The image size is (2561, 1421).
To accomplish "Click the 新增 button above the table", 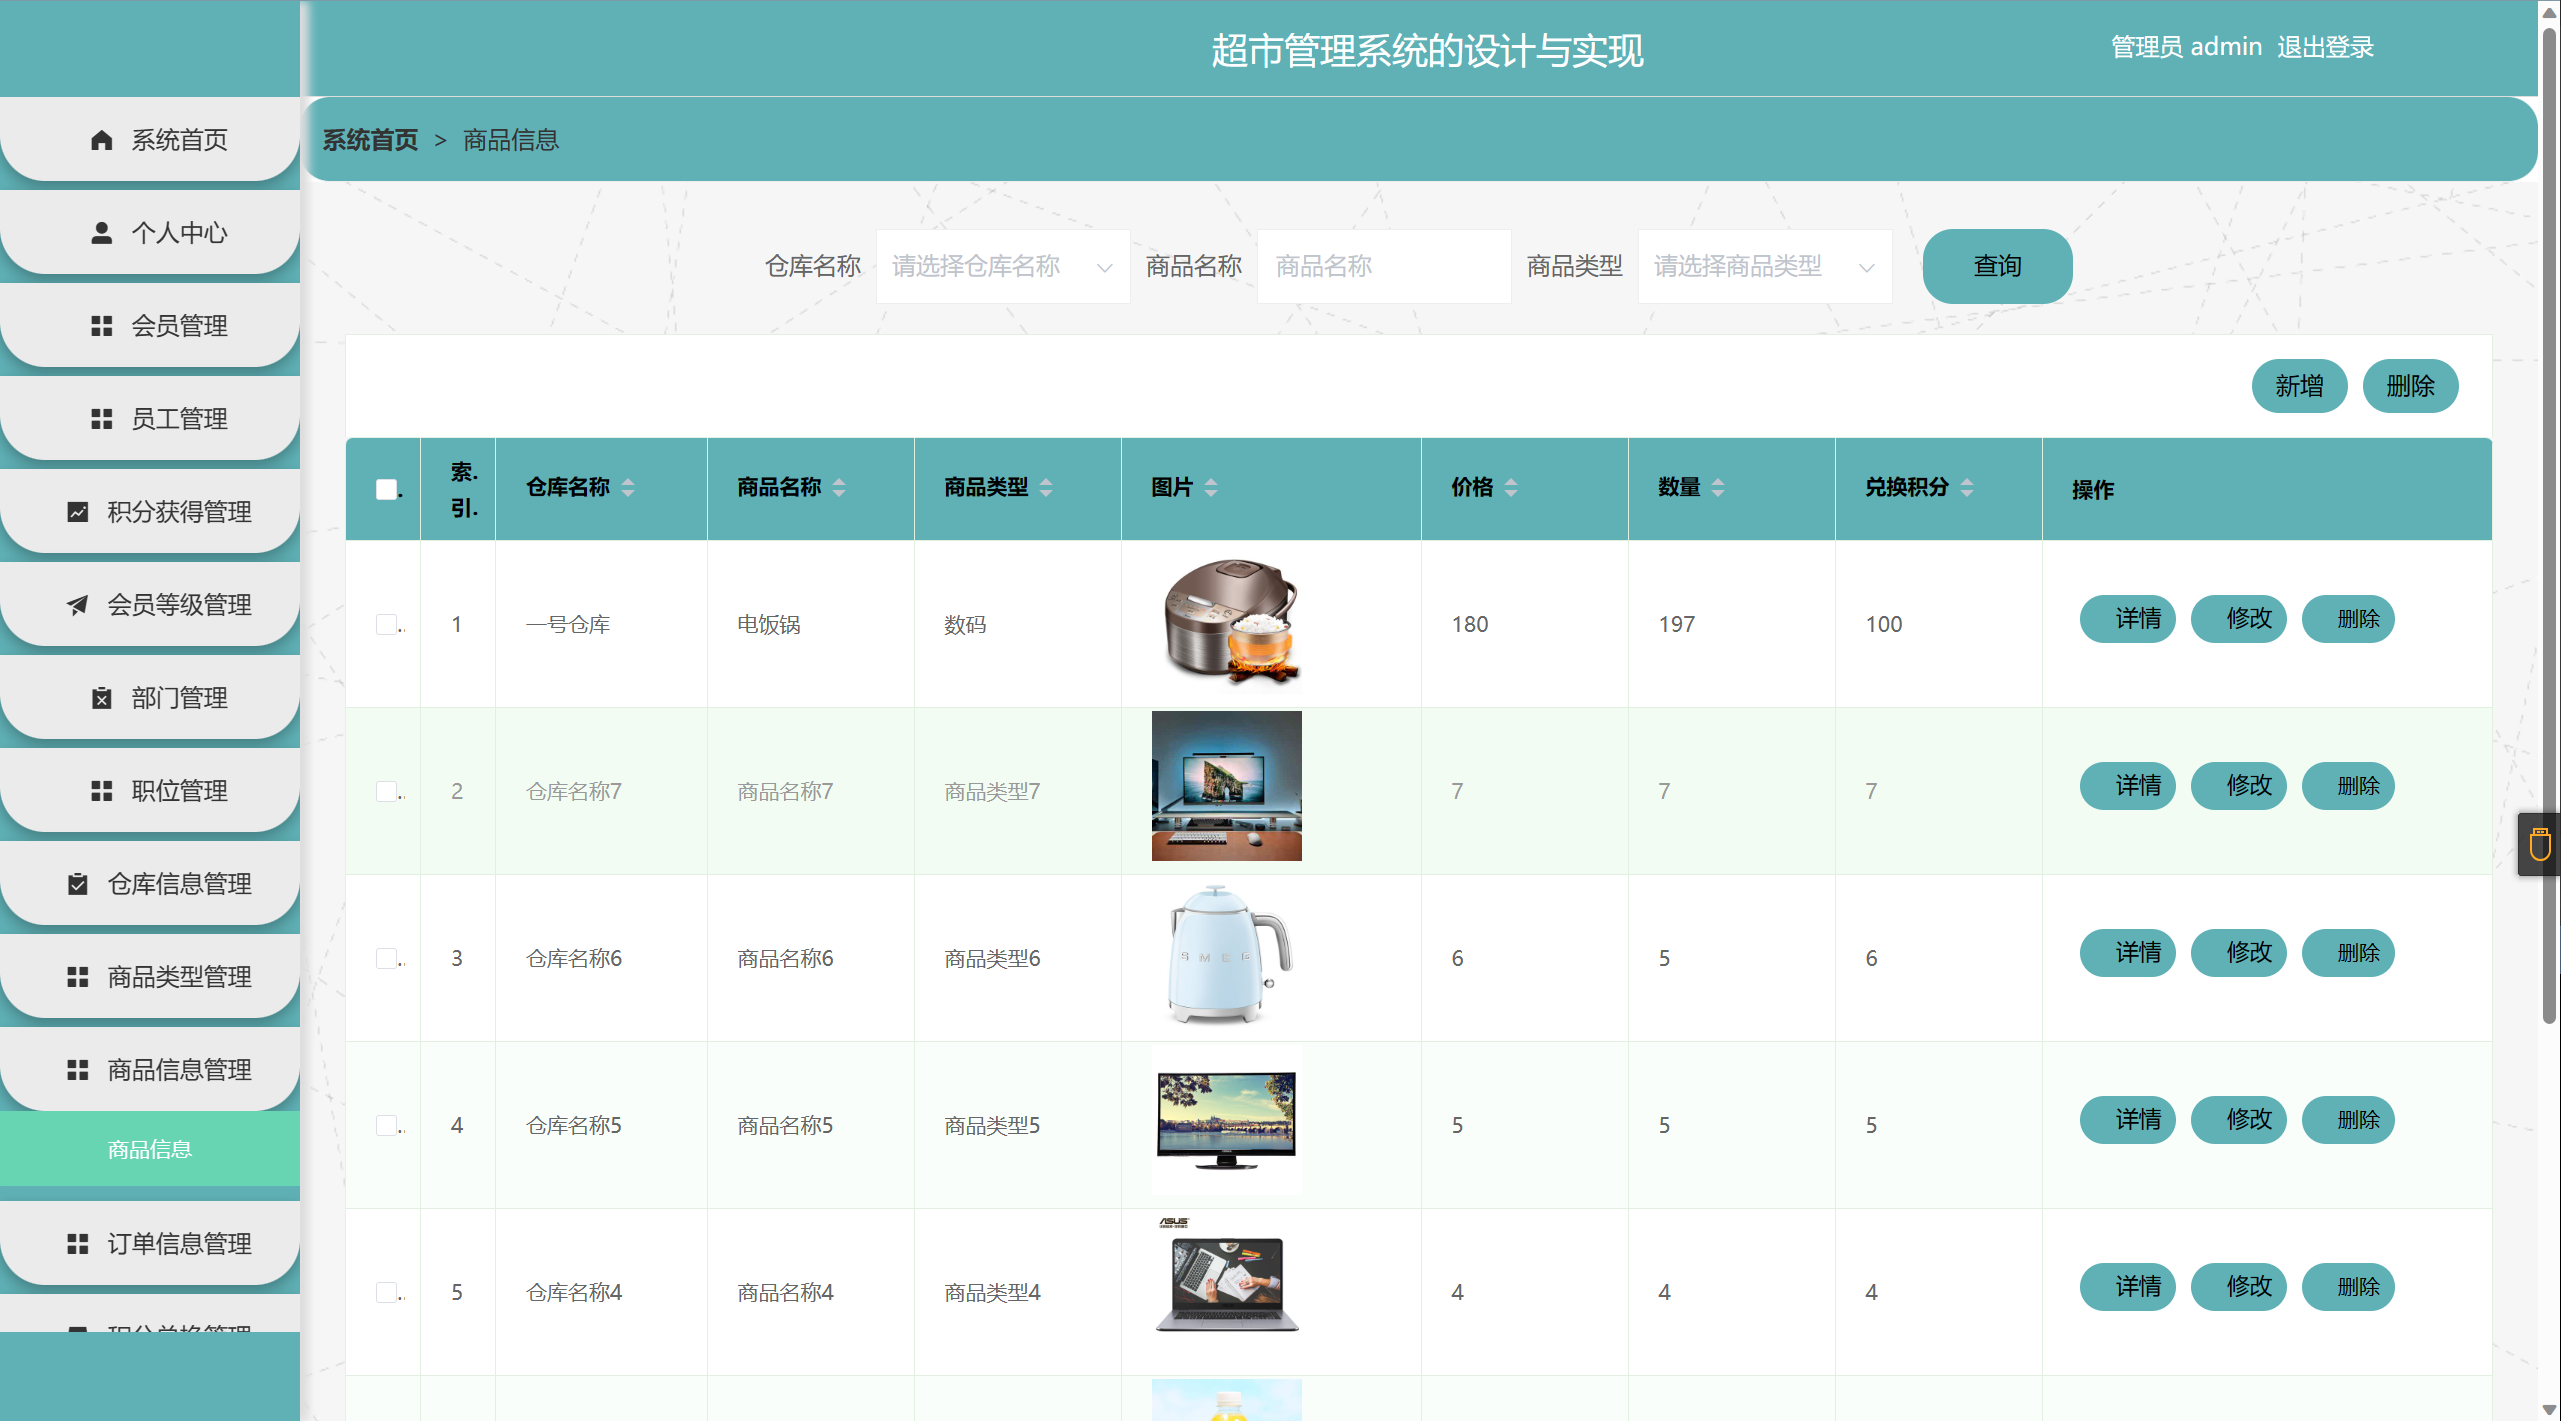I will pos(2298,386).
